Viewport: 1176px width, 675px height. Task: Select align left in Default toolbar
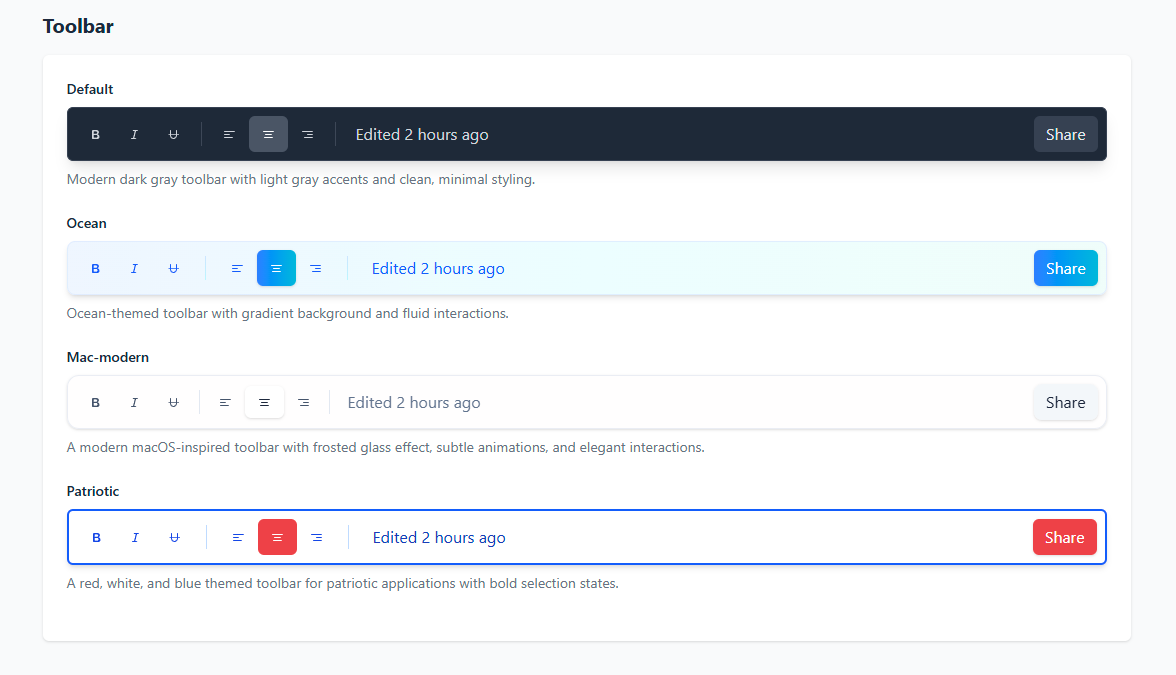point(230,134)
